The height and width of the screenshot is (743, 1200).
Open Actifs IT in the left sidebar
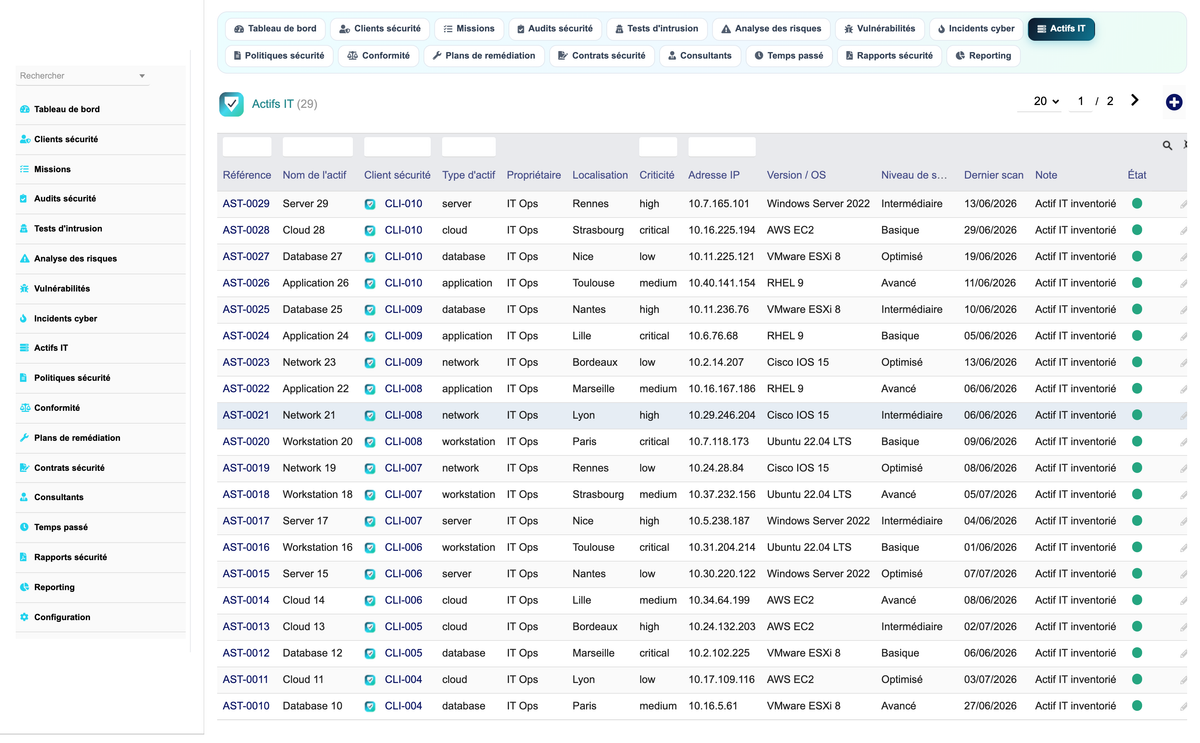pyautogui.click(x=51, y=348)
